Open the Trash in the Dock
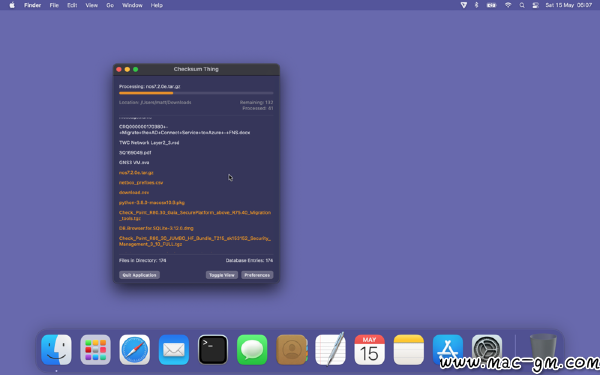The image size is (600, 375). (543, 350)
